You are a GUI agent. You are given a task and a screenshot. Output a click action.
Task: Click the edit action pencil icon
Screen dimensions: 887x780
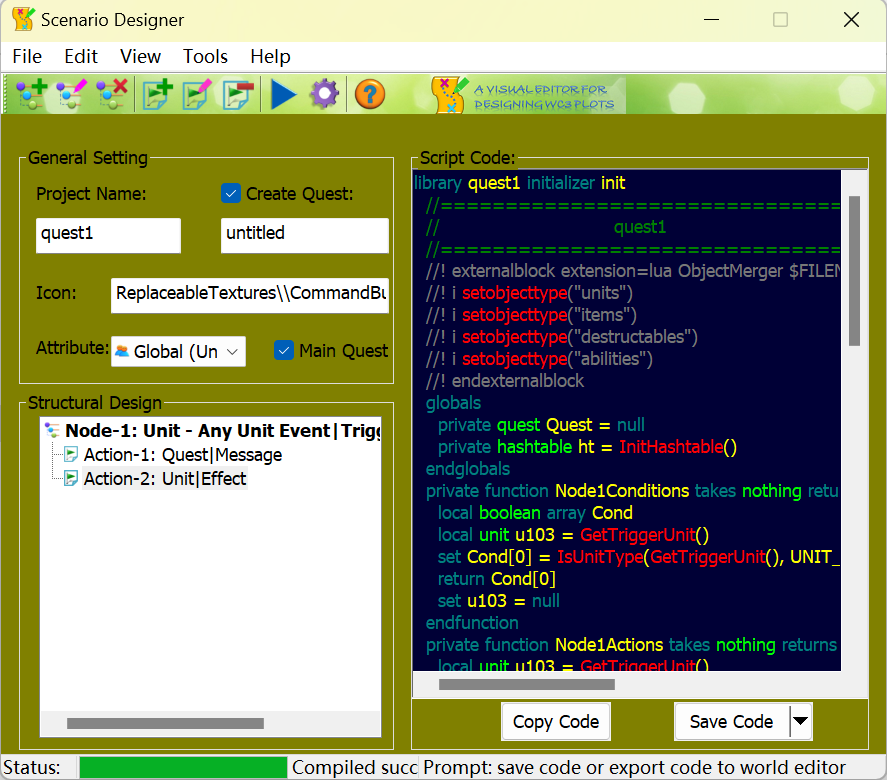point(197,94)
